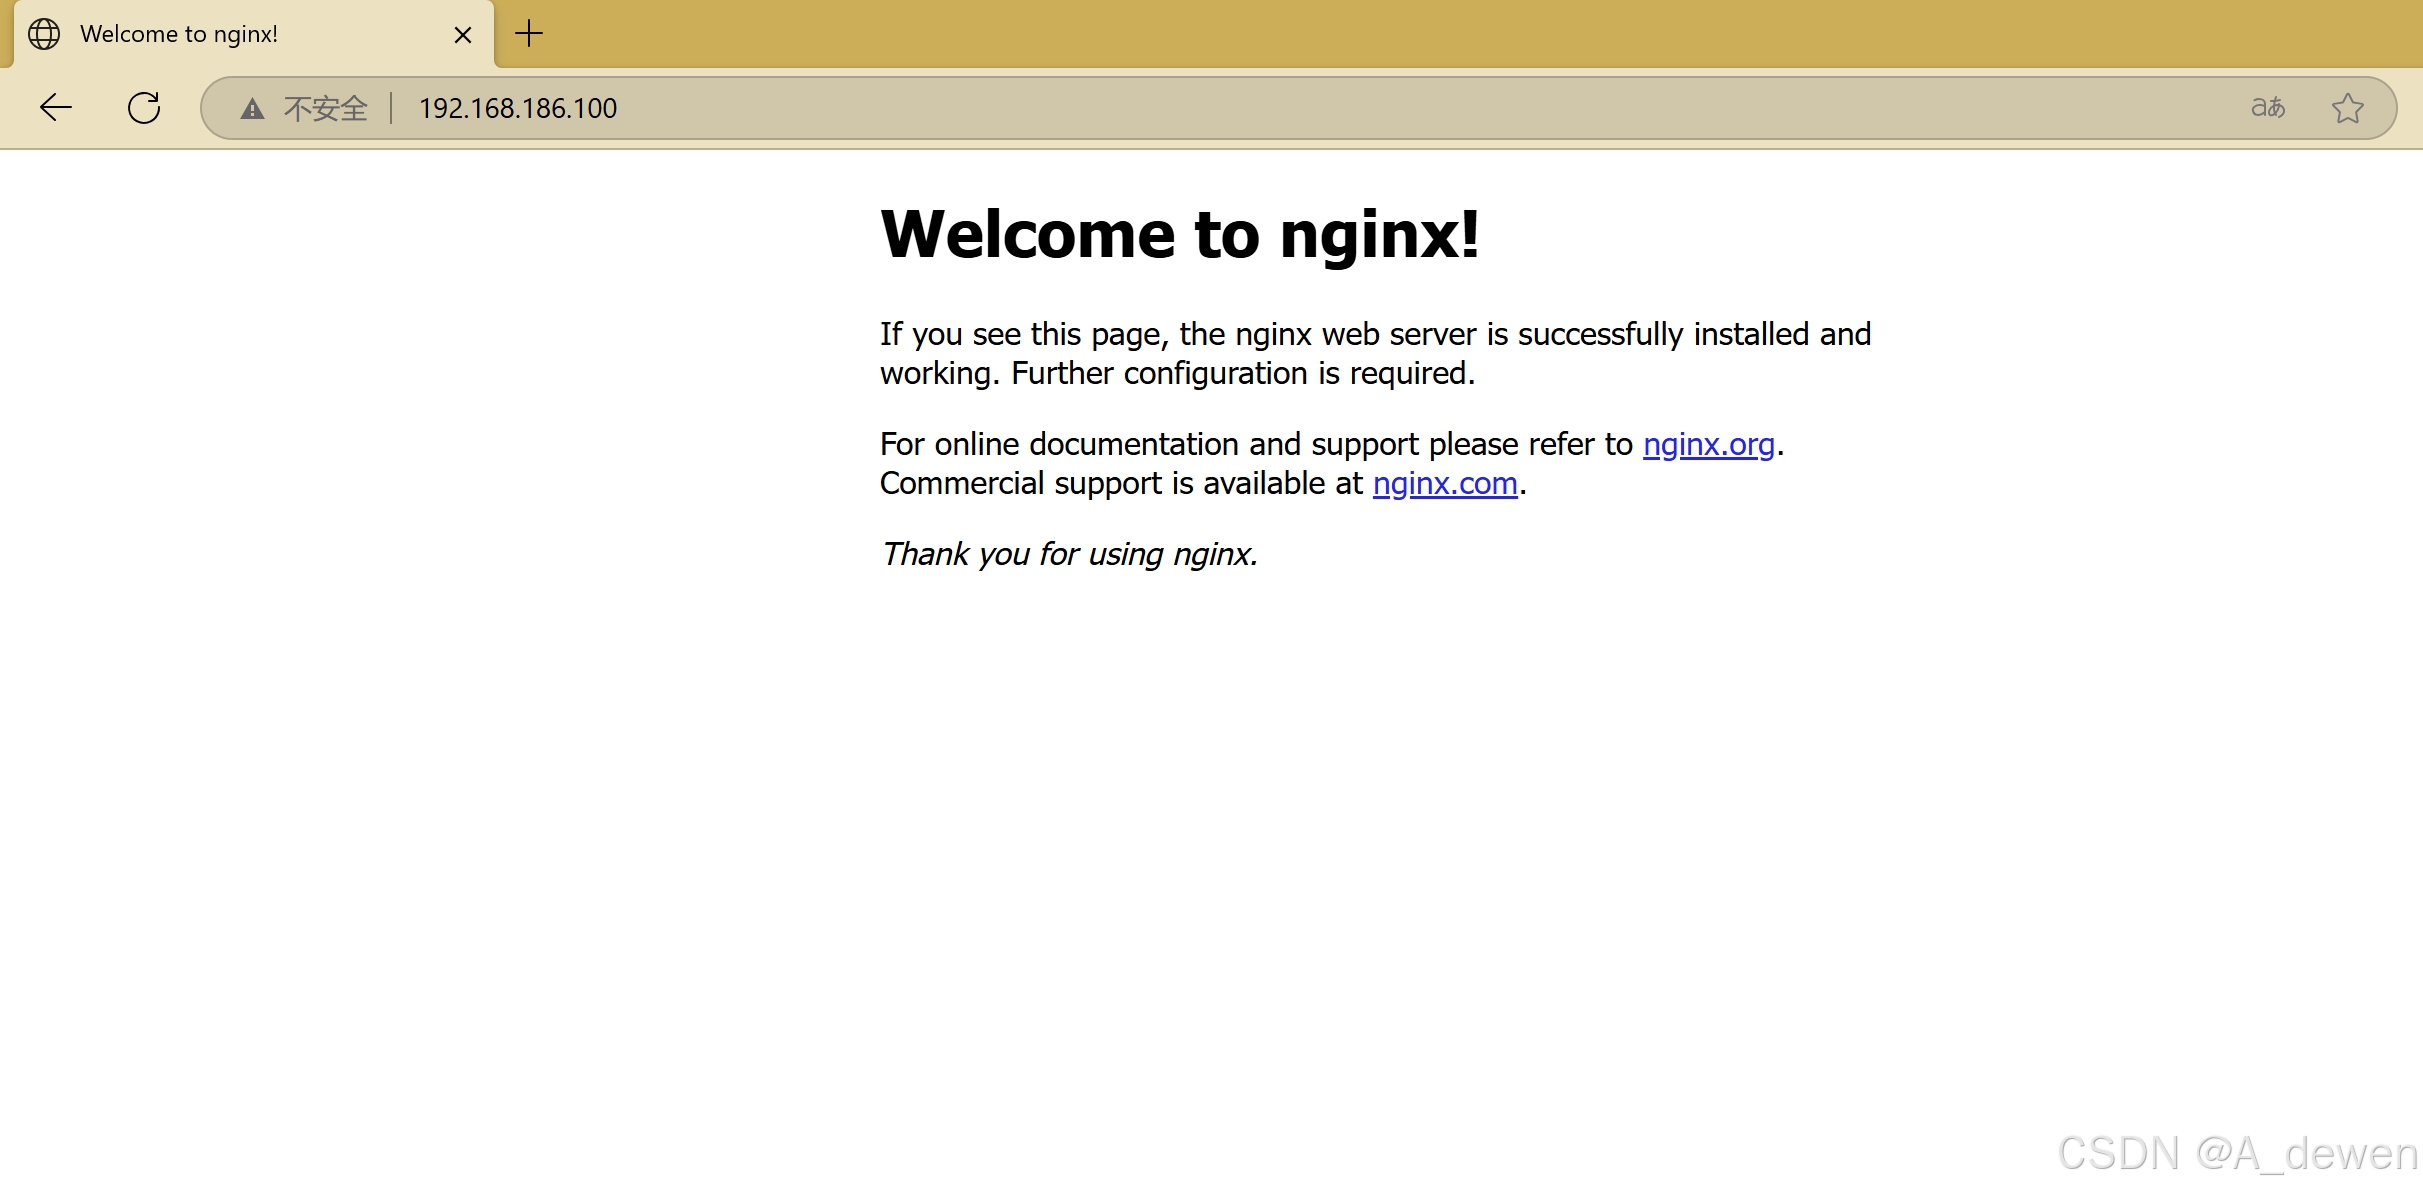Click 'Thank you for using nginx.' text

point(1068,554)
